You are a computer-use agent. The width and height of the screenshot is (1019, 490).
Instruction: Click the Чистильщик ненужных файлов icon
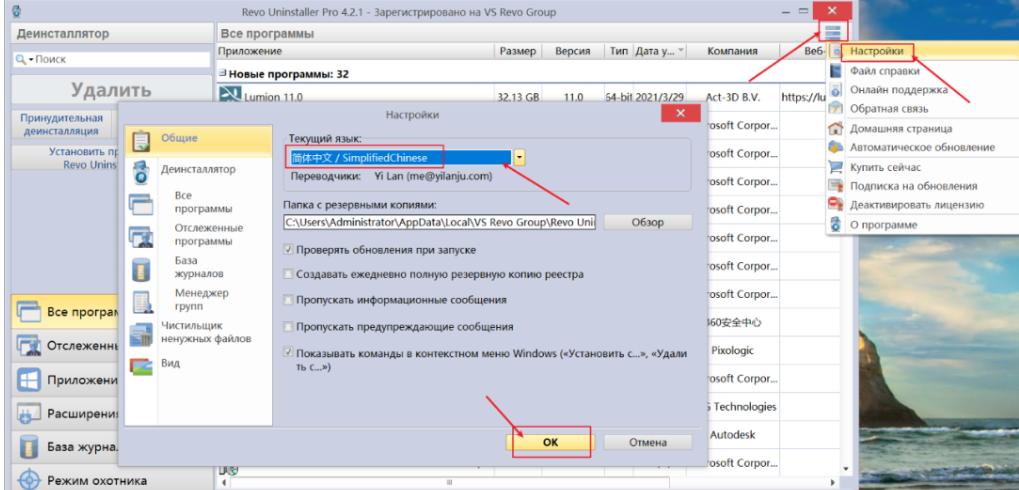coord(141,334)
